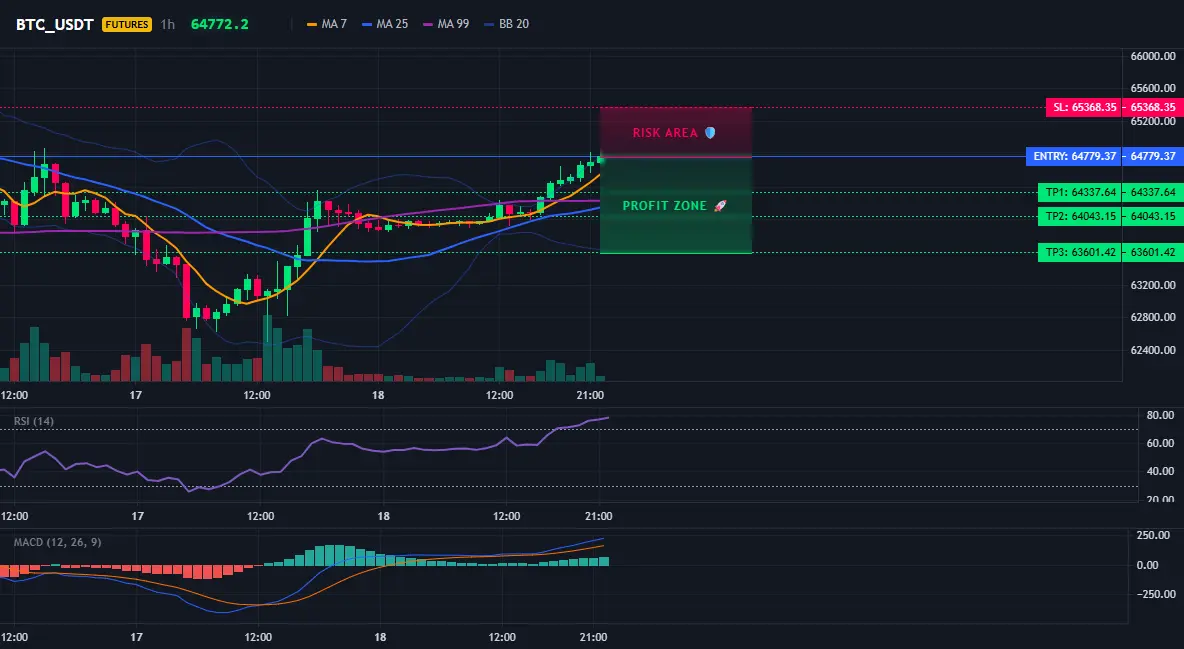Viewport: 1184px width, 649px height.
Task: Click the 60.00 RSI axis value
Action: (x=1160, y=443)
